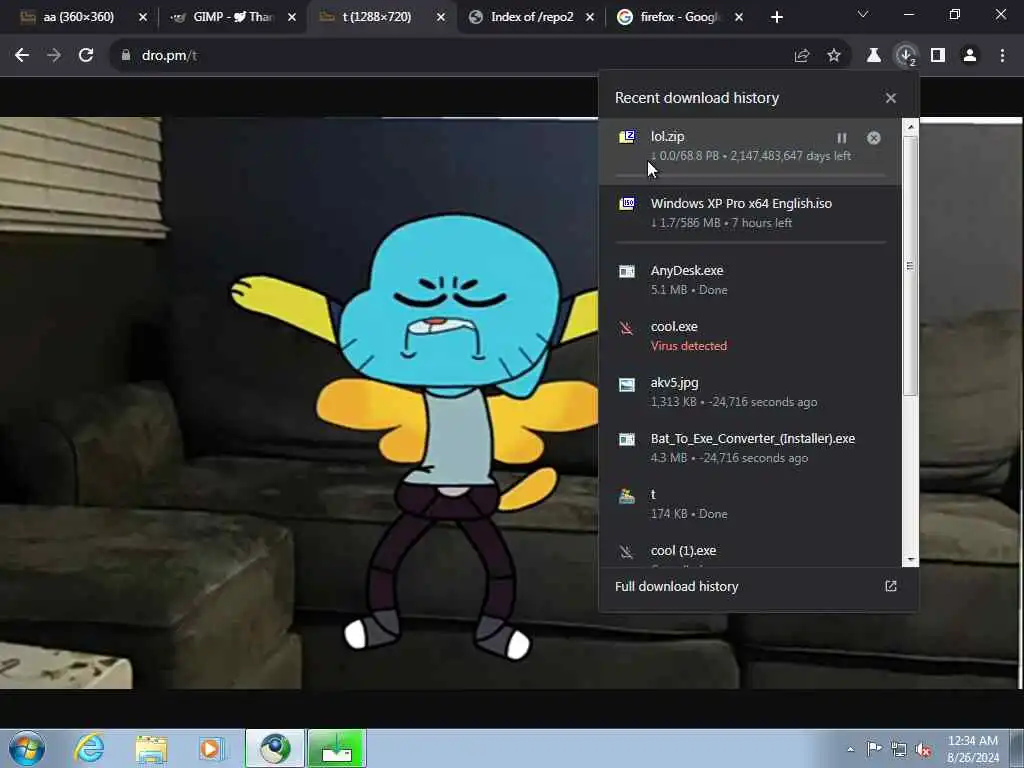Click the Virus detected warning text
Viewport: 1024px width, 768px height.
688,346
